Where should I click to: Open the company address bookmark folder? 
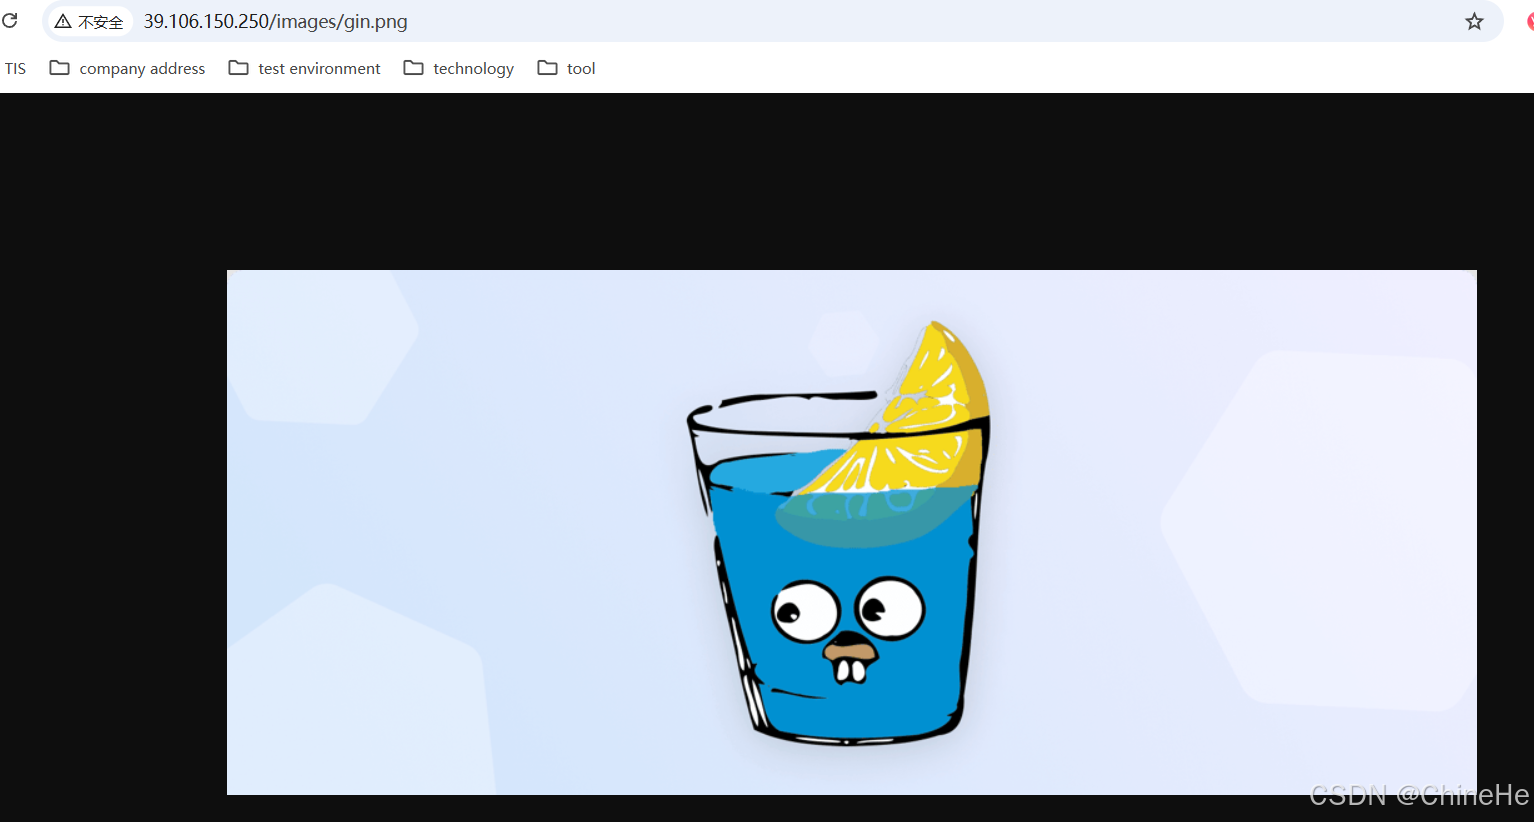click(x=128, y=68)
